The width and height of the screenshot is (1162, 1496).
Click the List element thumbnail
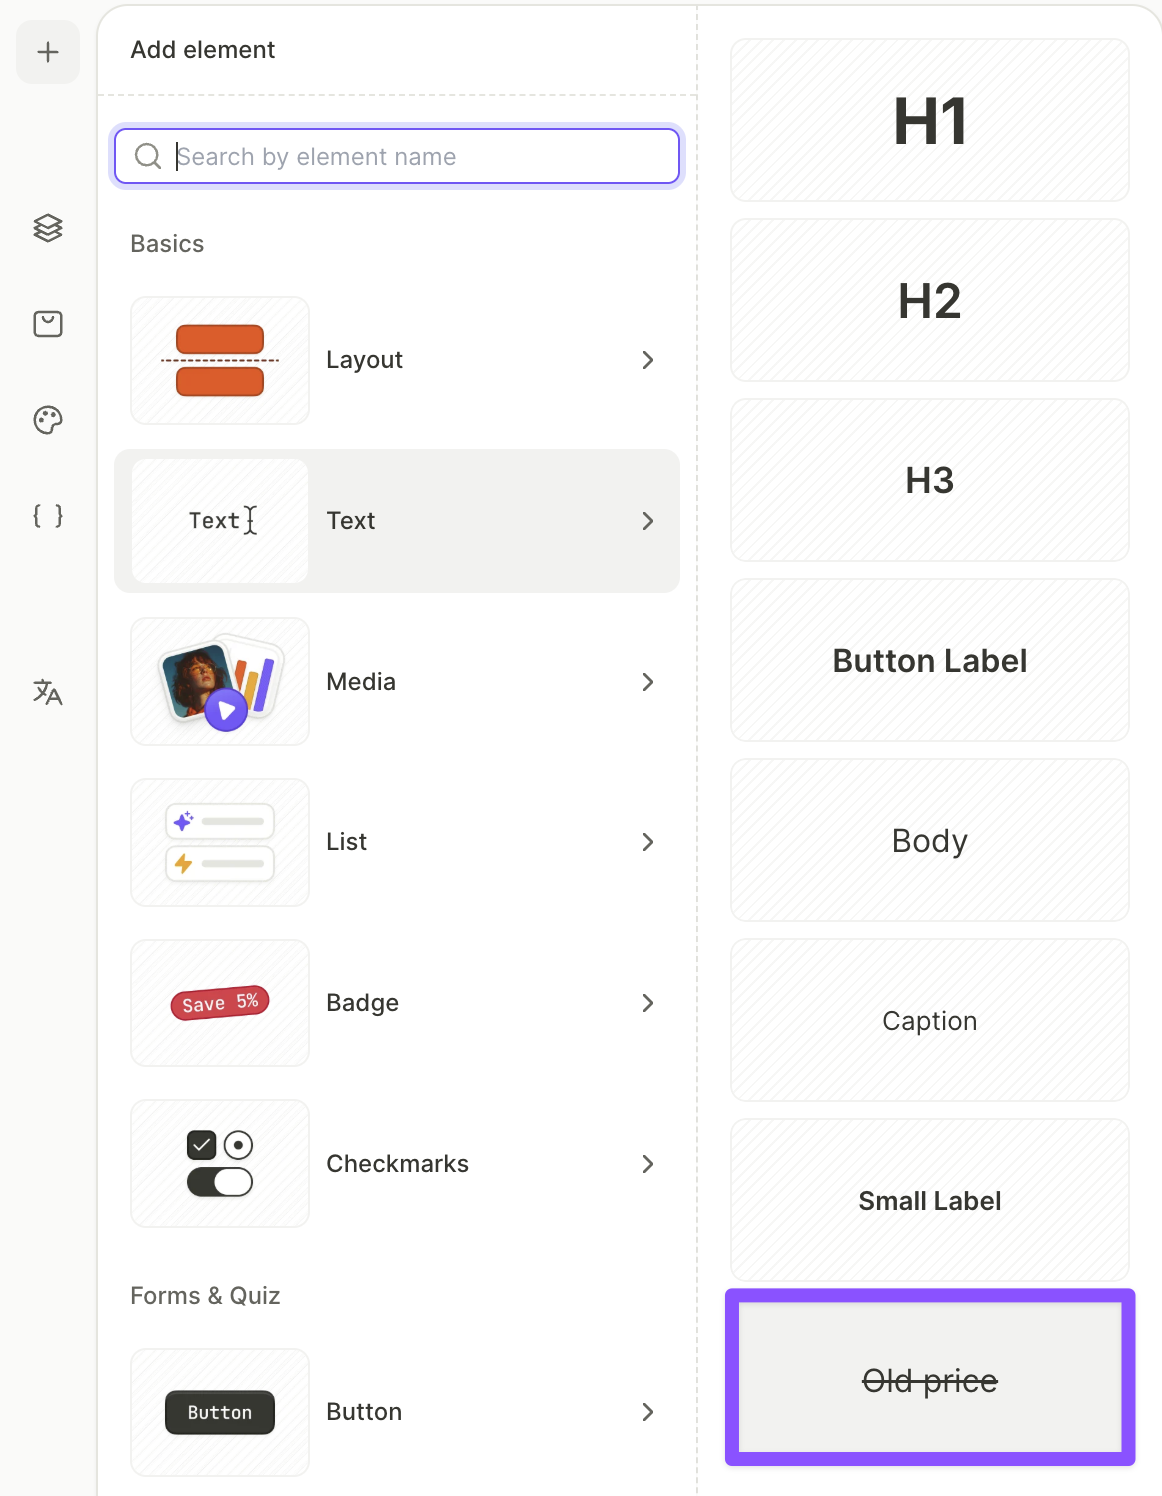220,842
